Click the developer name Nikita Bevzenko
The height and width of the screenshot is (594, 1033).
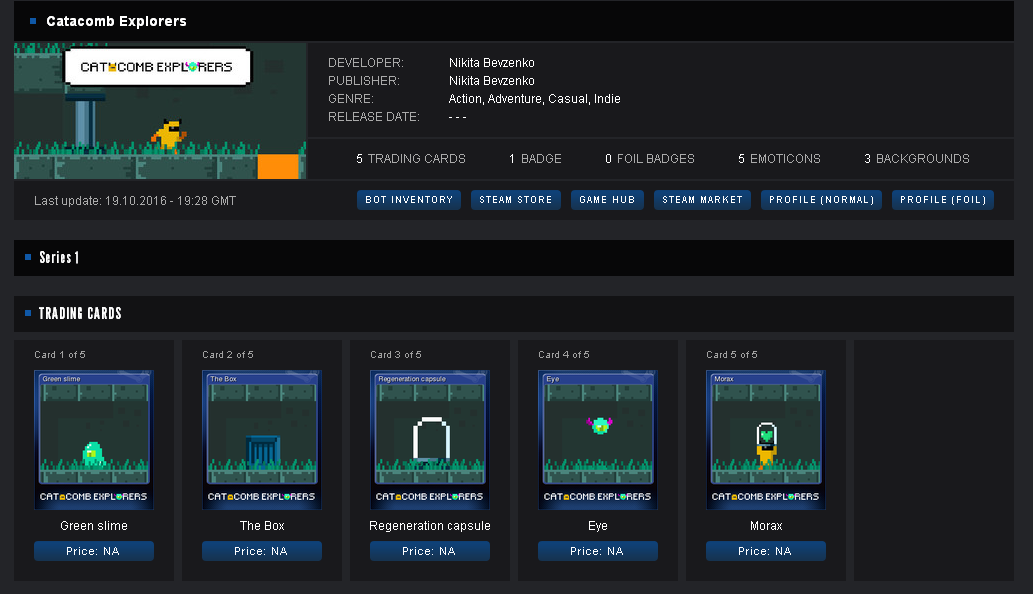(491, 63)
